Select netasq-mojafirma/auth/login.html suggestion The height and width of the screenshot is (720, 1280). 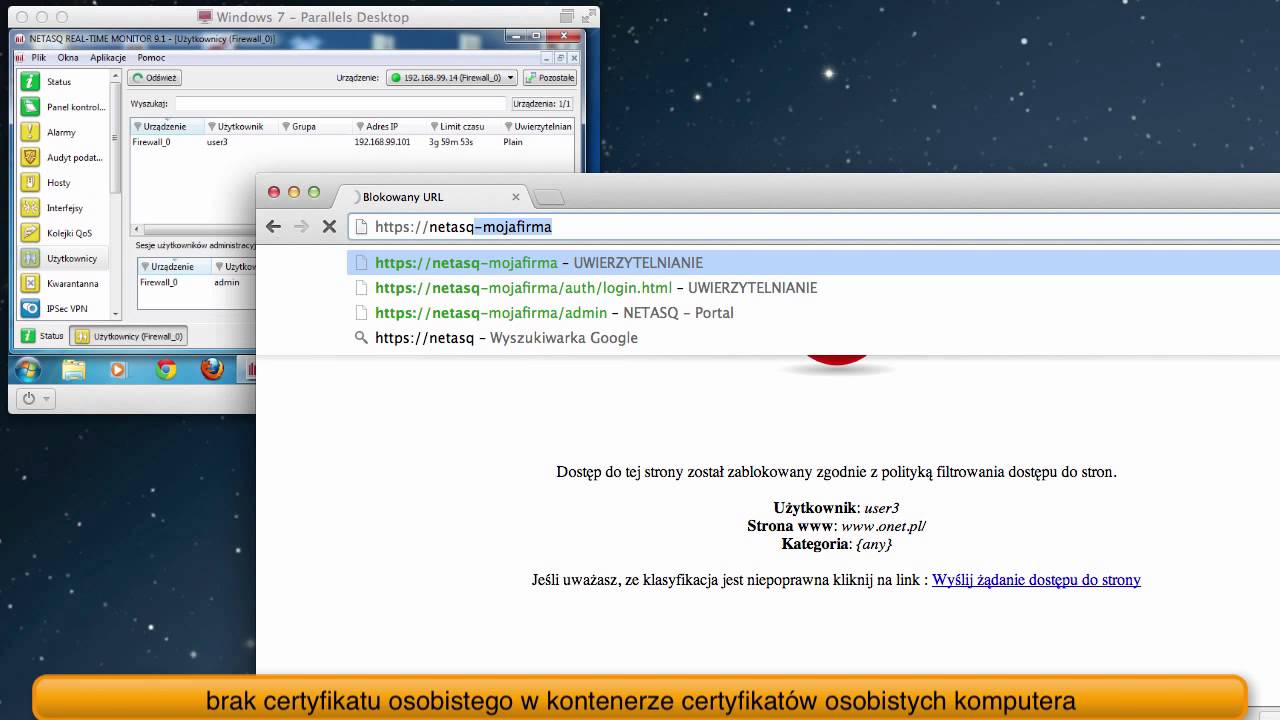point(813,288)
